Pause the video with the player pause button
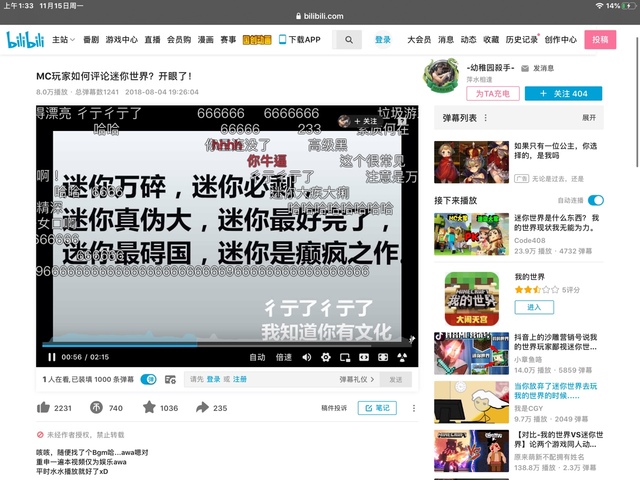 coord(51,357)
